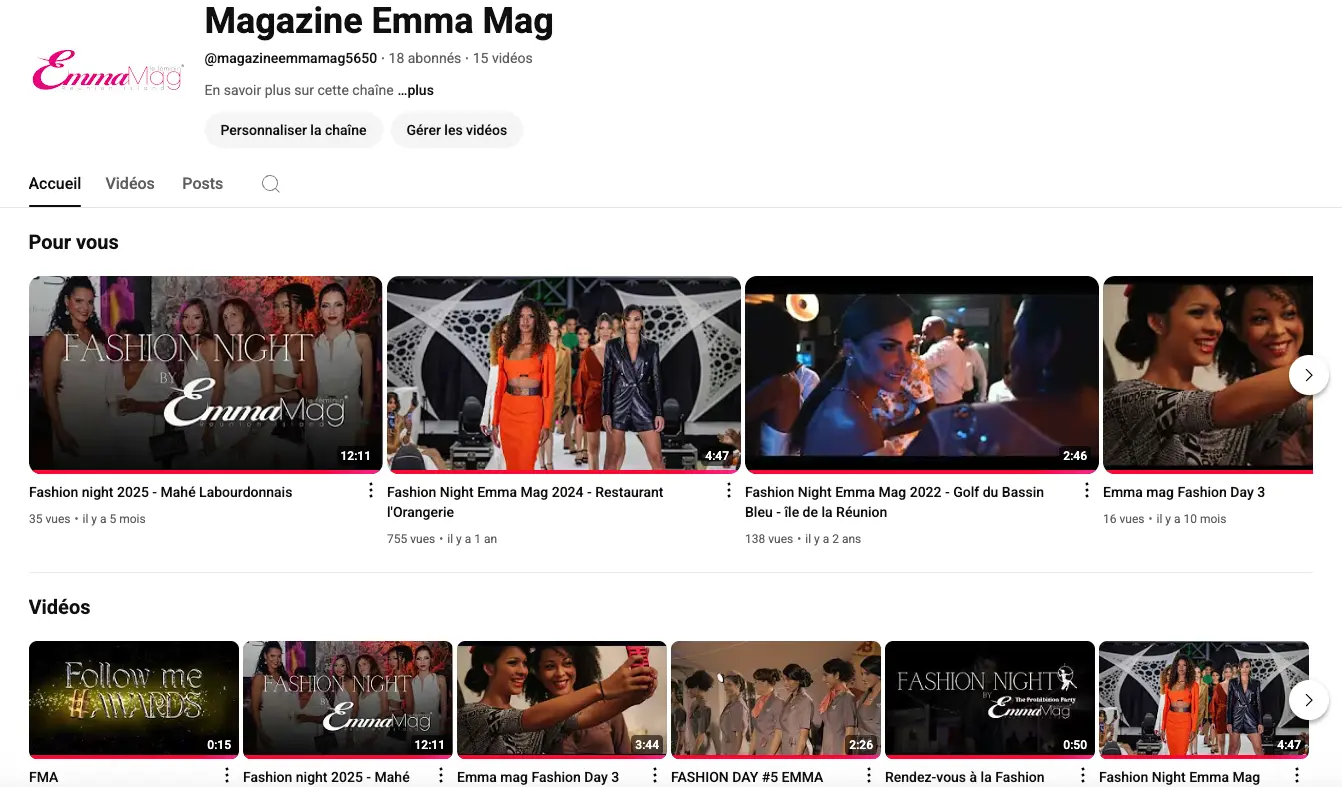Image resolution: width=1342 pixels, height=787 pixels.
Task: Click the channel search magnifier icon
Action: click(x=270, y=184)
